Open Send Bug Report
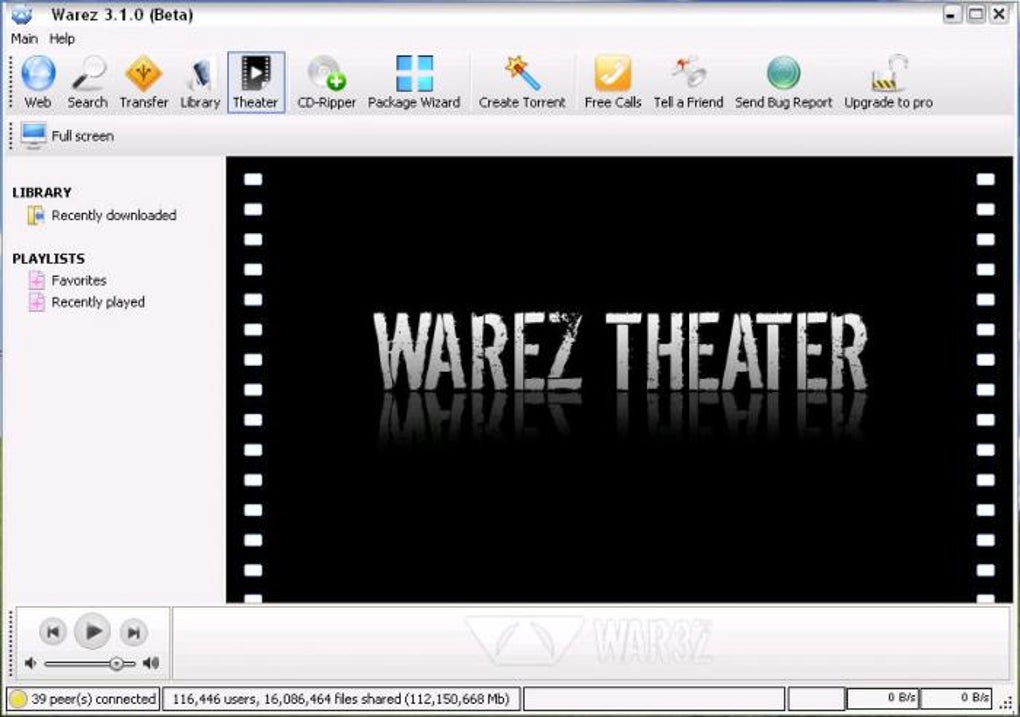Image resolution: width=1020 pixels, height=717 pixels. tap(783, 82)
